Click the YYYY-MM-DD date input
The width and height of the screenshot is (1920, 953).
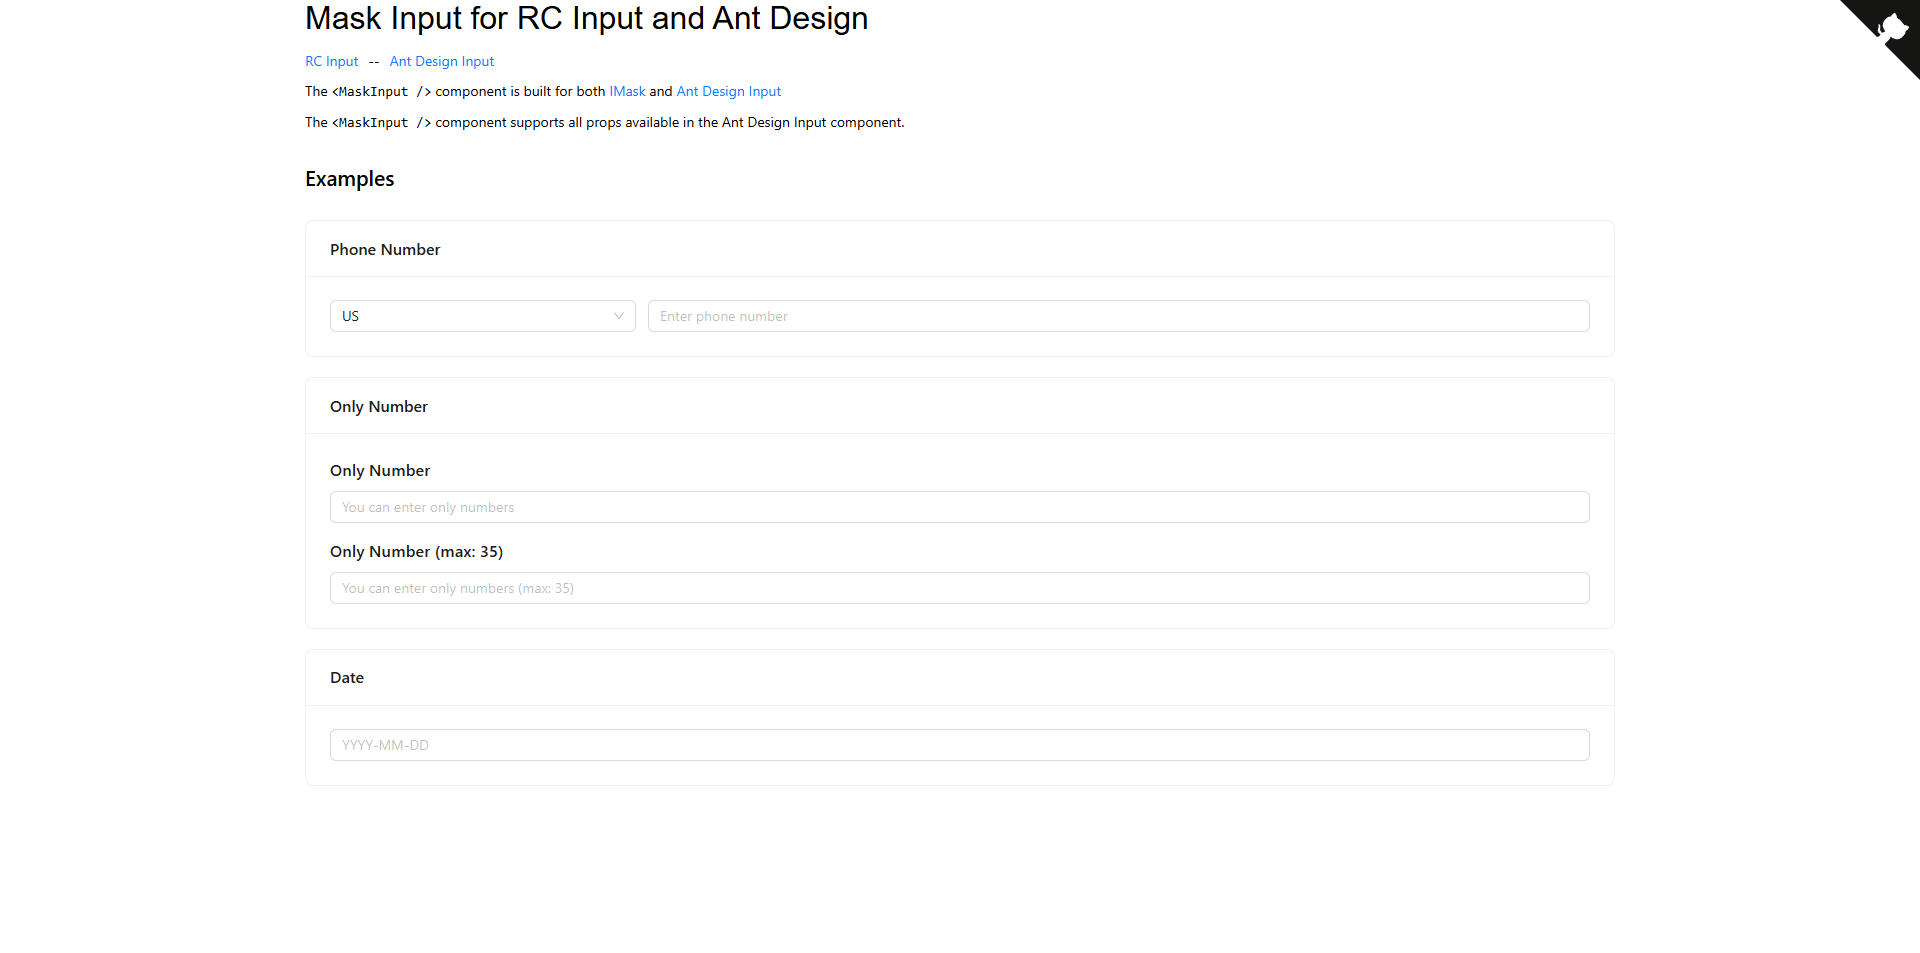click(959, 745)
